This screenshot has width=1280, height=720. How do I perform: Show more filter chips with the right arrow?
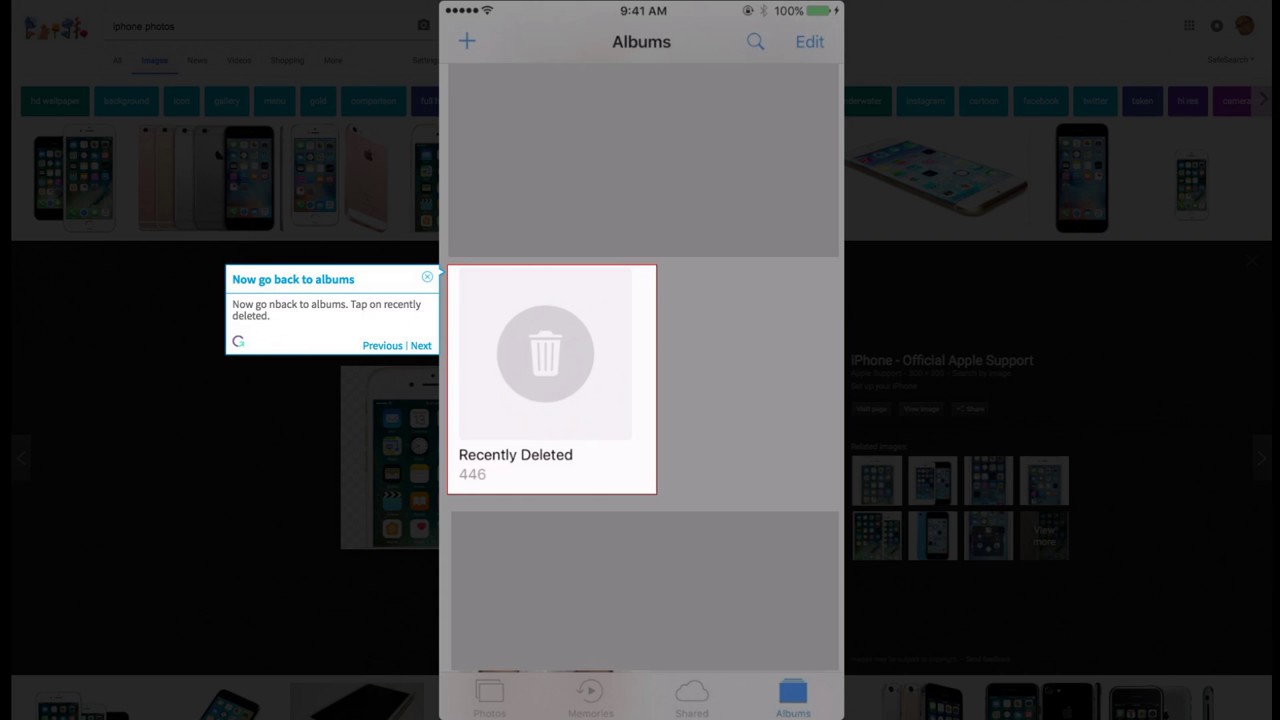(1263, 100)
